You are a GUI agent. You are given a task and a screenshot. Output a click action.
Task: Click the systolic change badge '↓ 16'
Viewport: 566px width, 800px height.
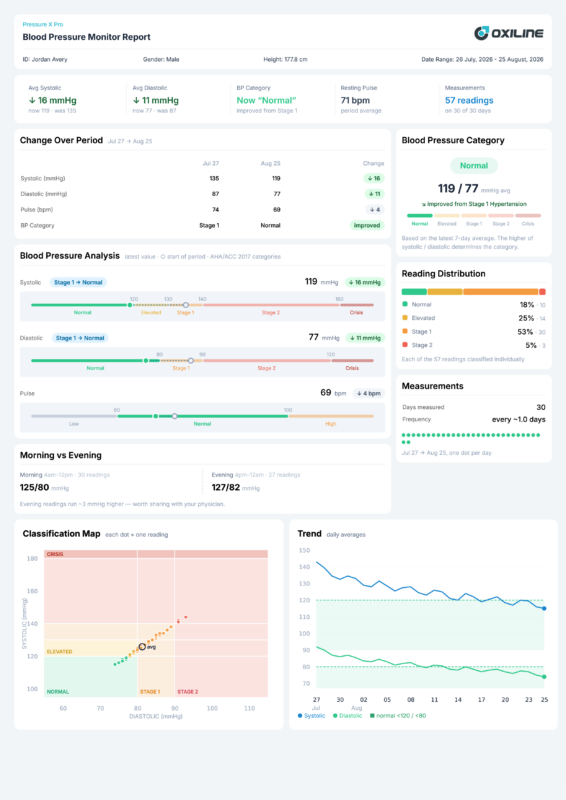click(374, 179)
